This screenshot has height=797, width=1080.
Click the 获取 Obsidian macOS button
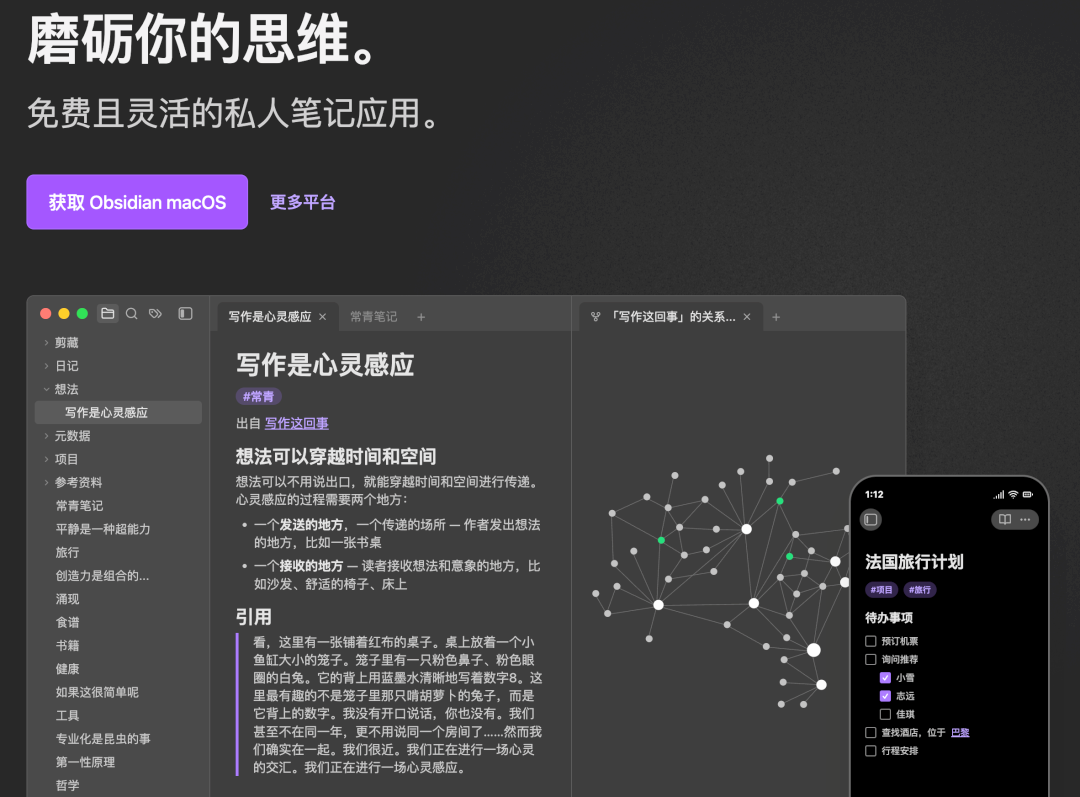137,202
